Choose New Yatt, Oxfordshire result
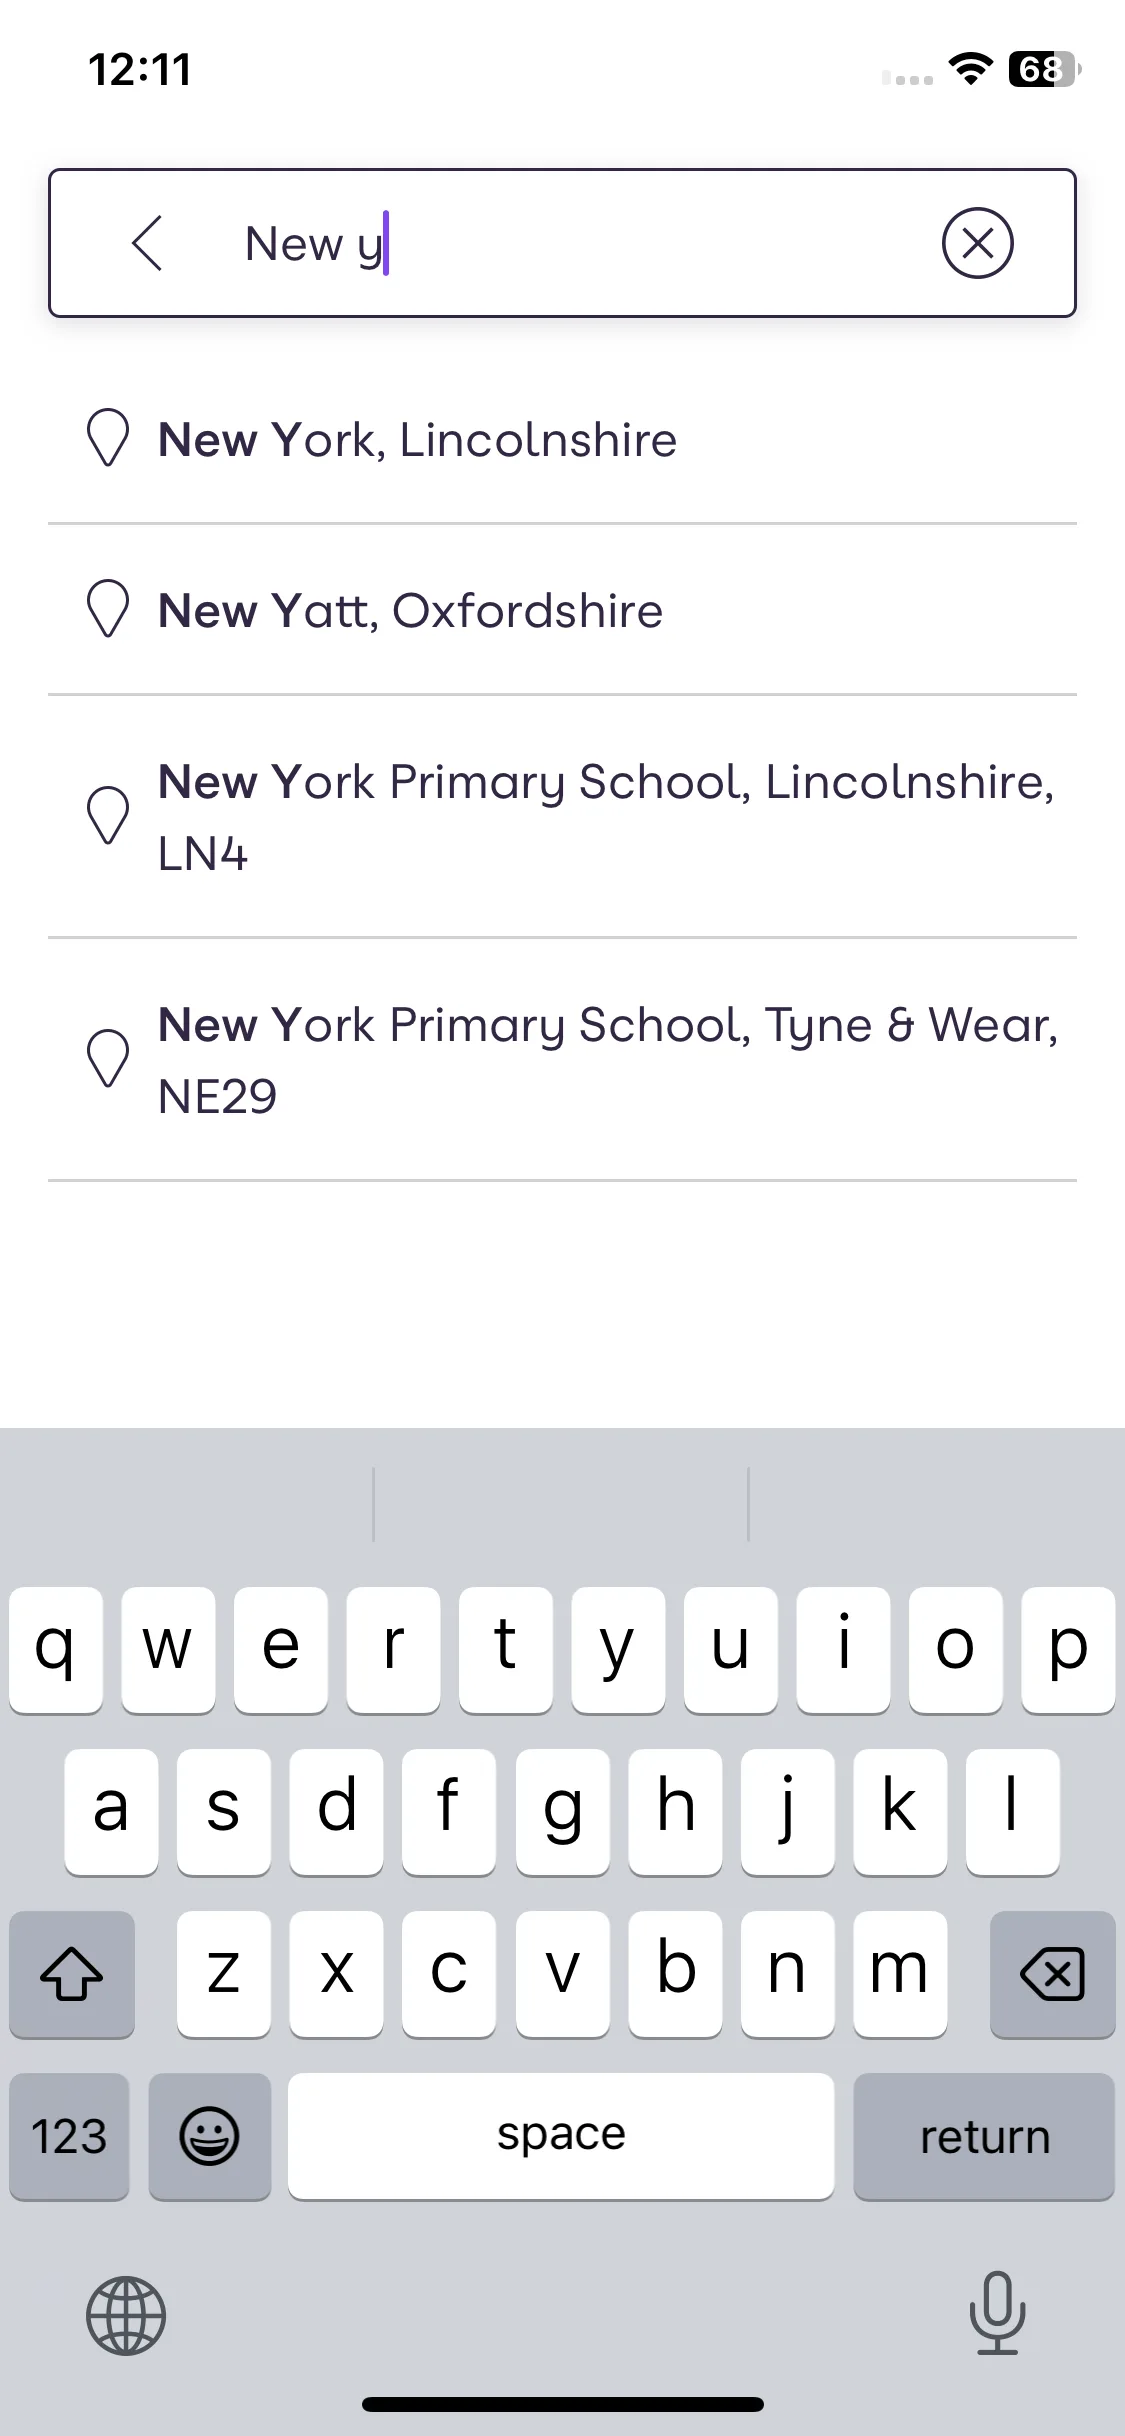 [562, 610]
